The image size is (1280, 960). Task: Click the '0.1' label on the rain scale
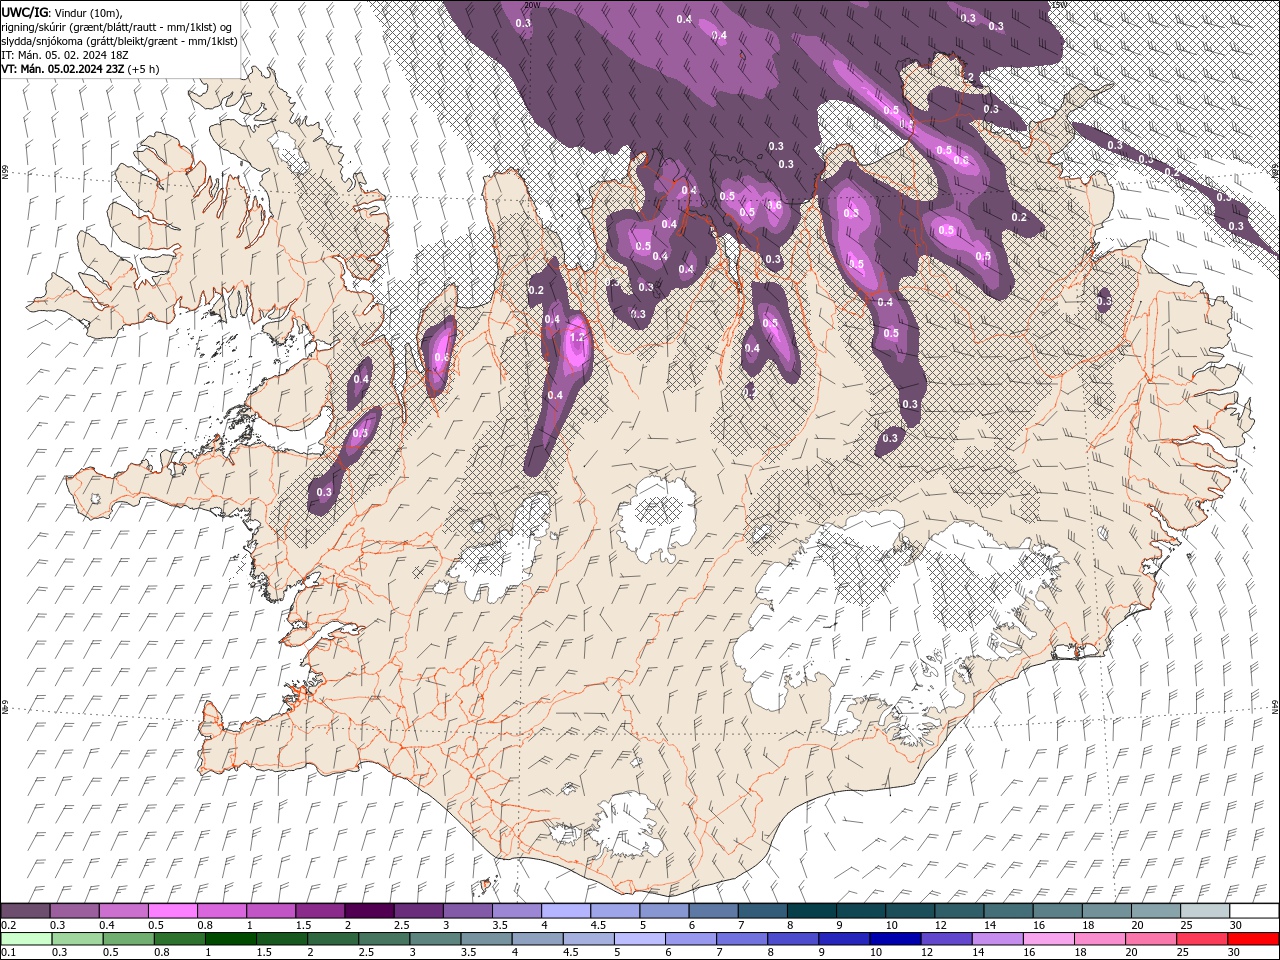[x=7, y=953]
